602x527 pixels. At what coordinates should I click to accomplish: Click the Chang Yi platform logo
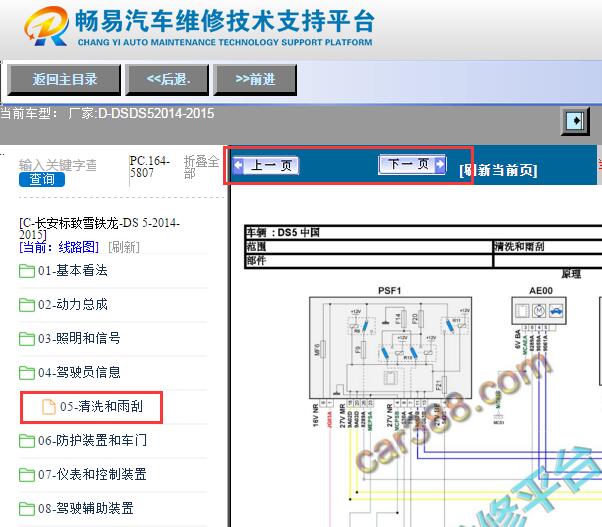click(x=47, y=26)
